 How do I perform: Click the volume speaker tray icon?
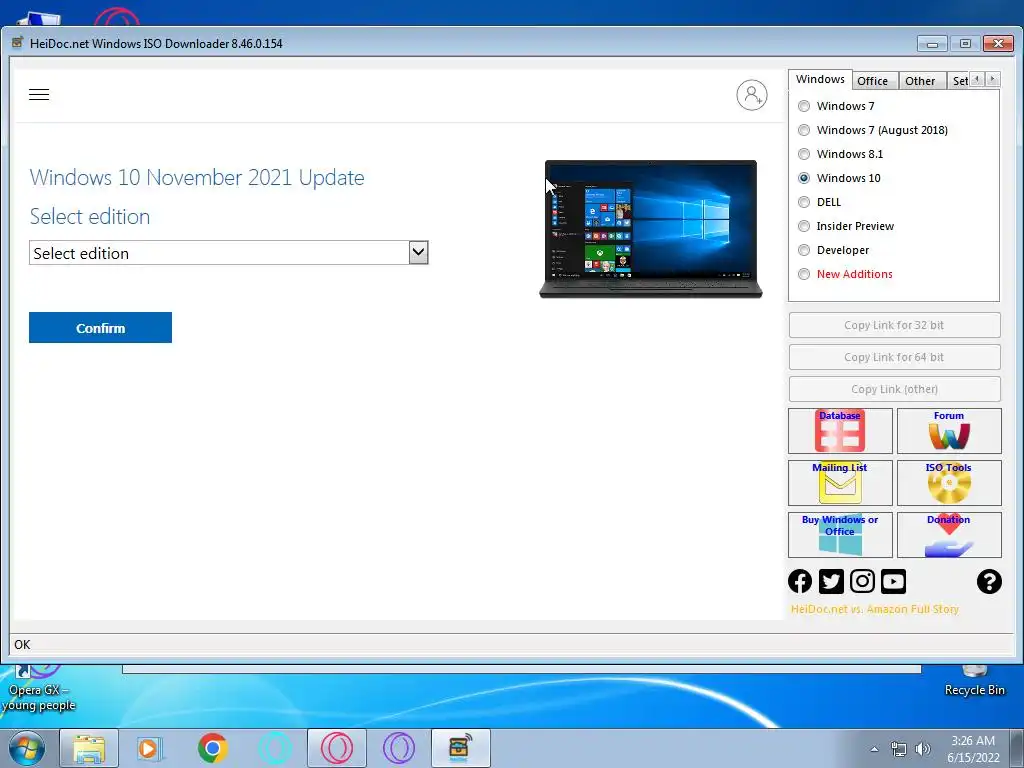coord(923,749)
